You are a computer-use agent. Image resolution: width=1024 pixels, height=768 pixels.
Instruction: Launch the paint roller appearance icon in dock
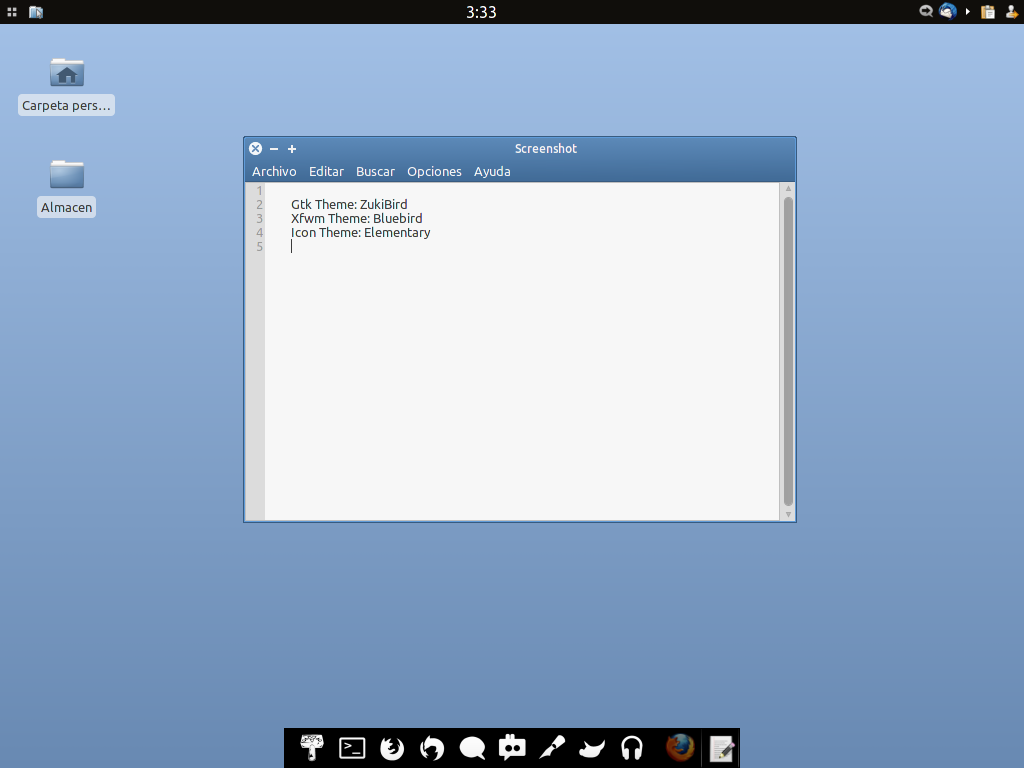click(x=312, y=748)
